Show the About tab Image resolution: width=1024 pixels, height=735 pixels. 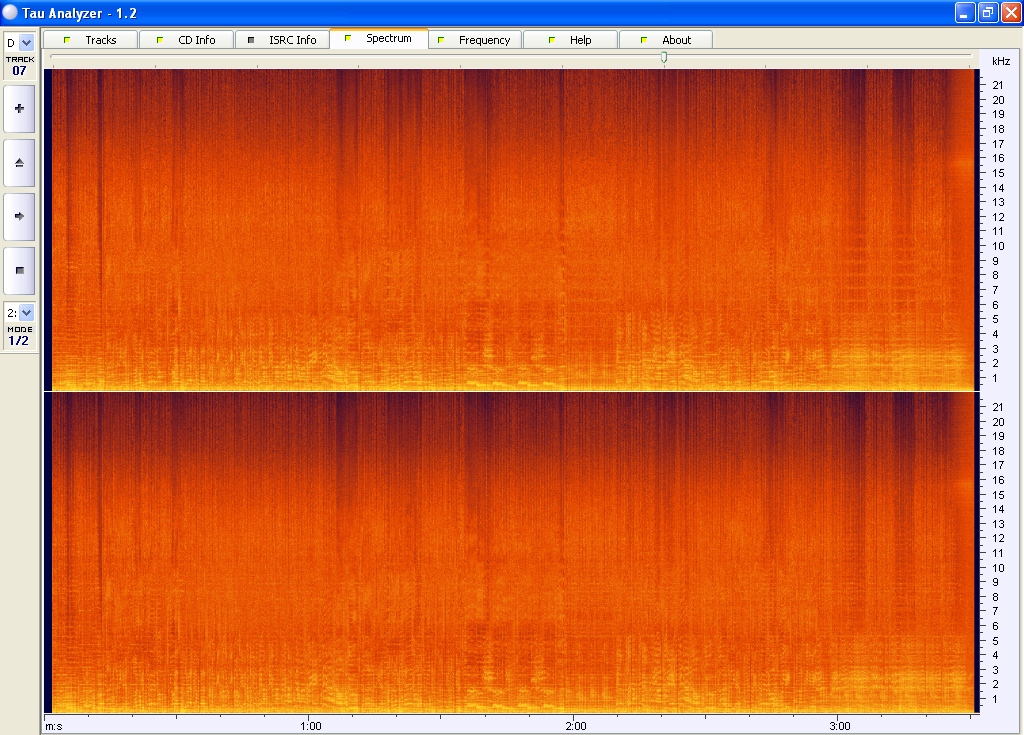(666, 40)
